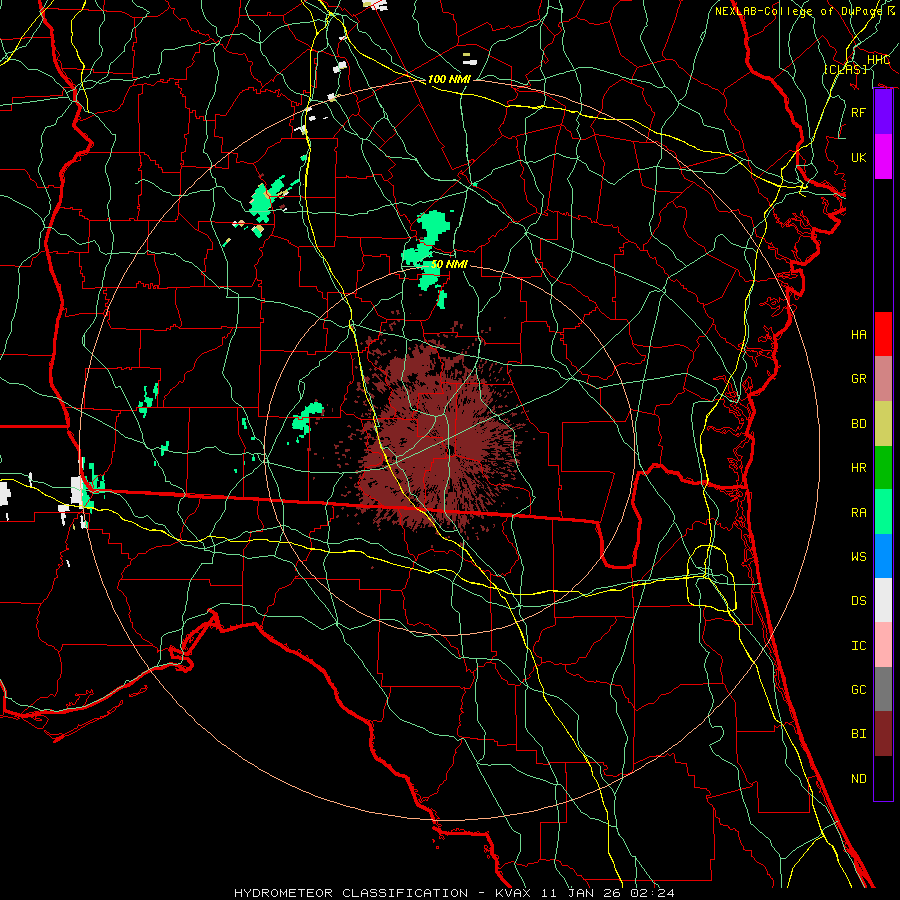900x900 pixels.
Task: Select the gray GC color swatch
Action: point(883,689)
